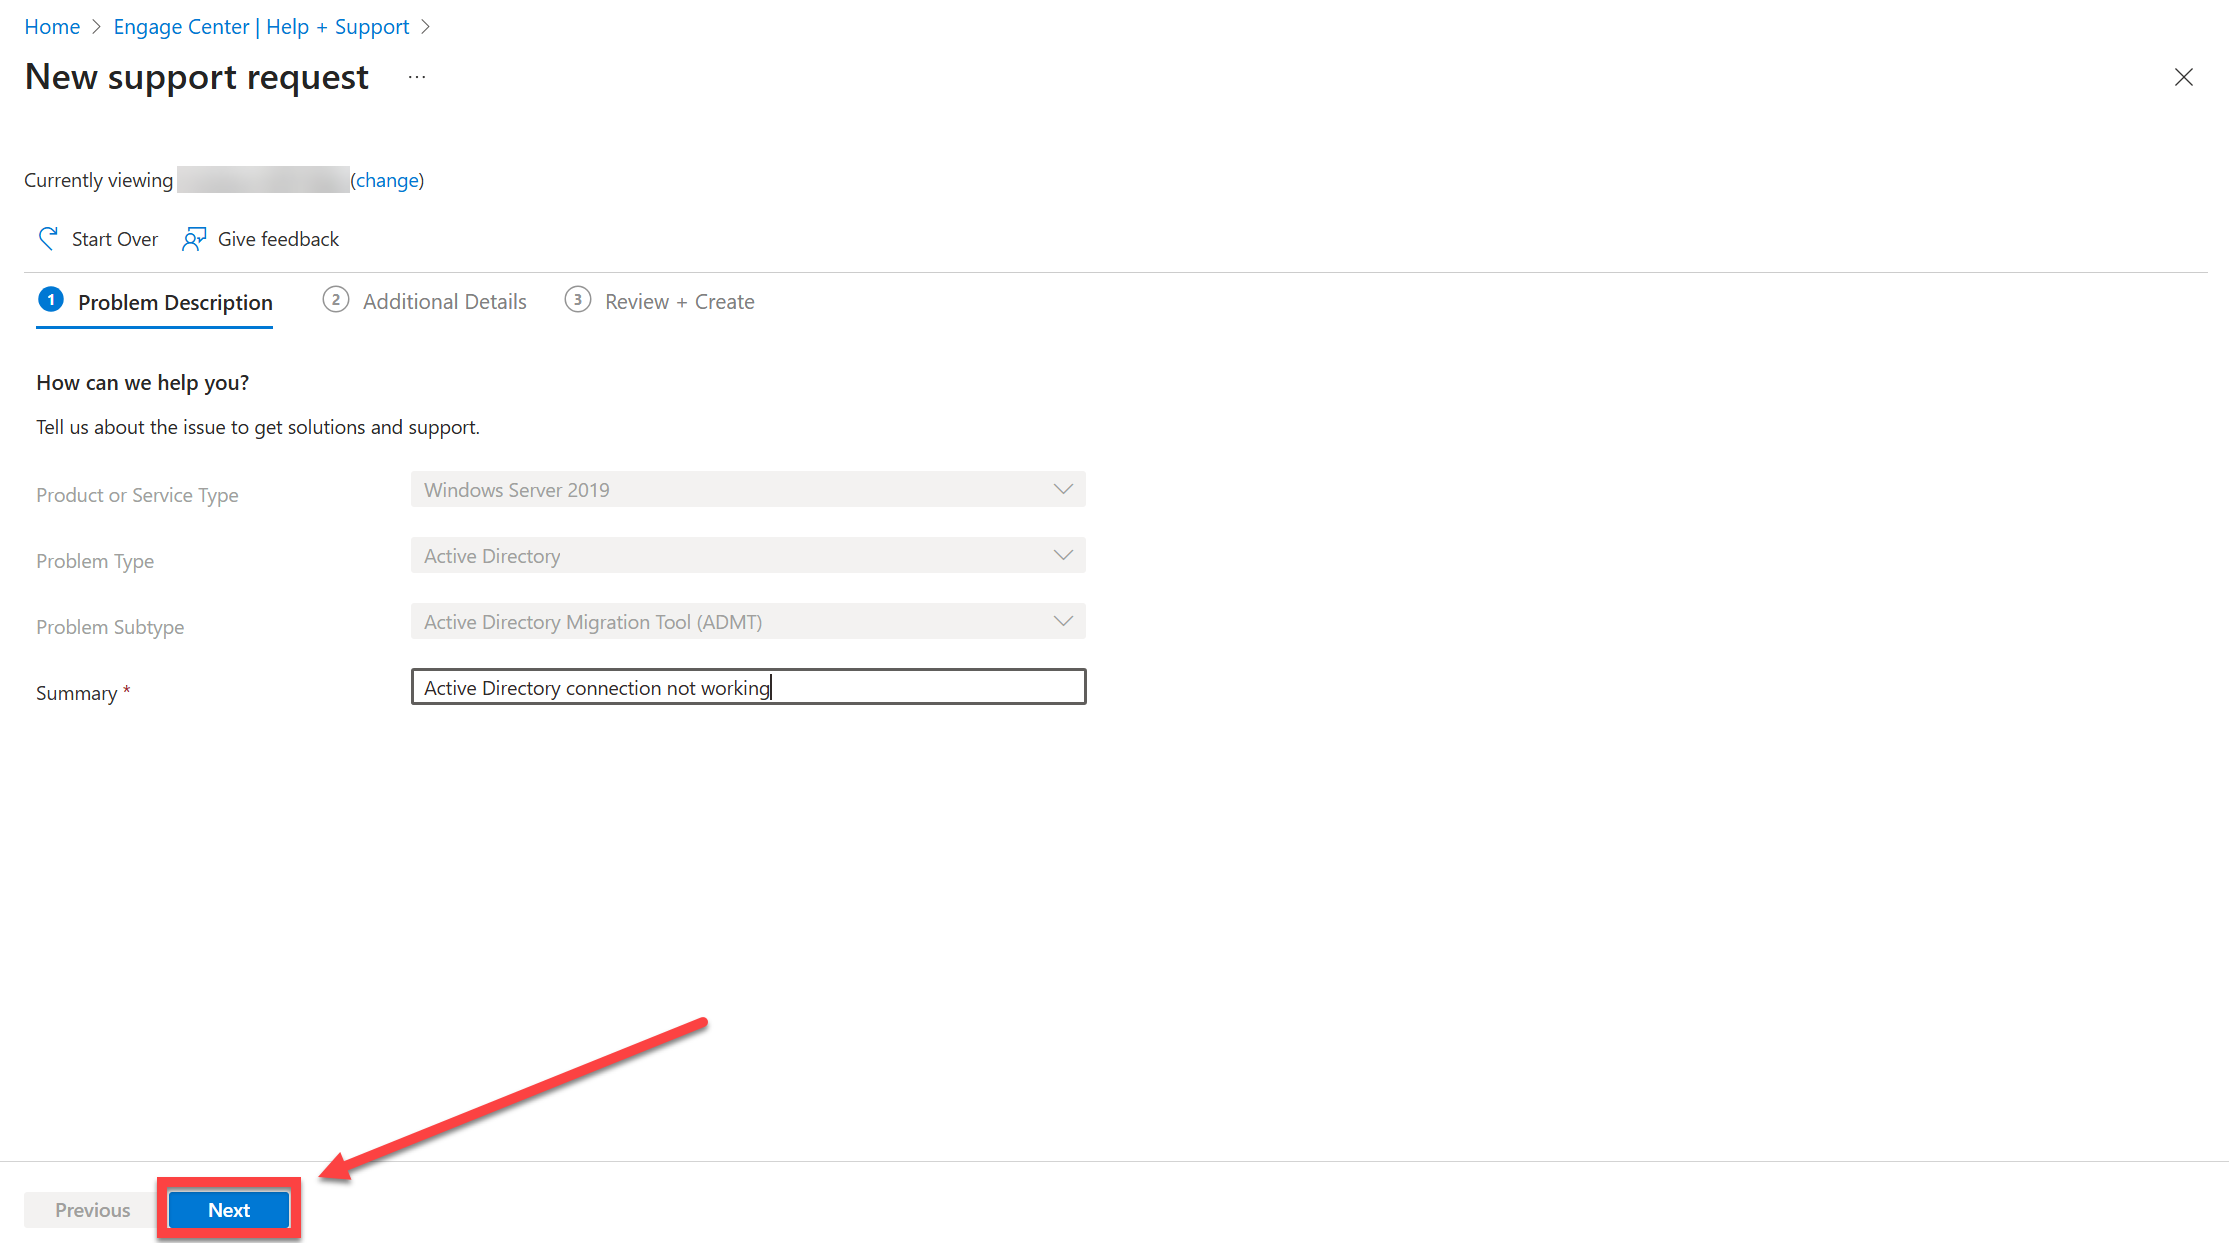Open the Problem Subtype dropdown
The image size is (2229, 1243).
pos(748,622)
